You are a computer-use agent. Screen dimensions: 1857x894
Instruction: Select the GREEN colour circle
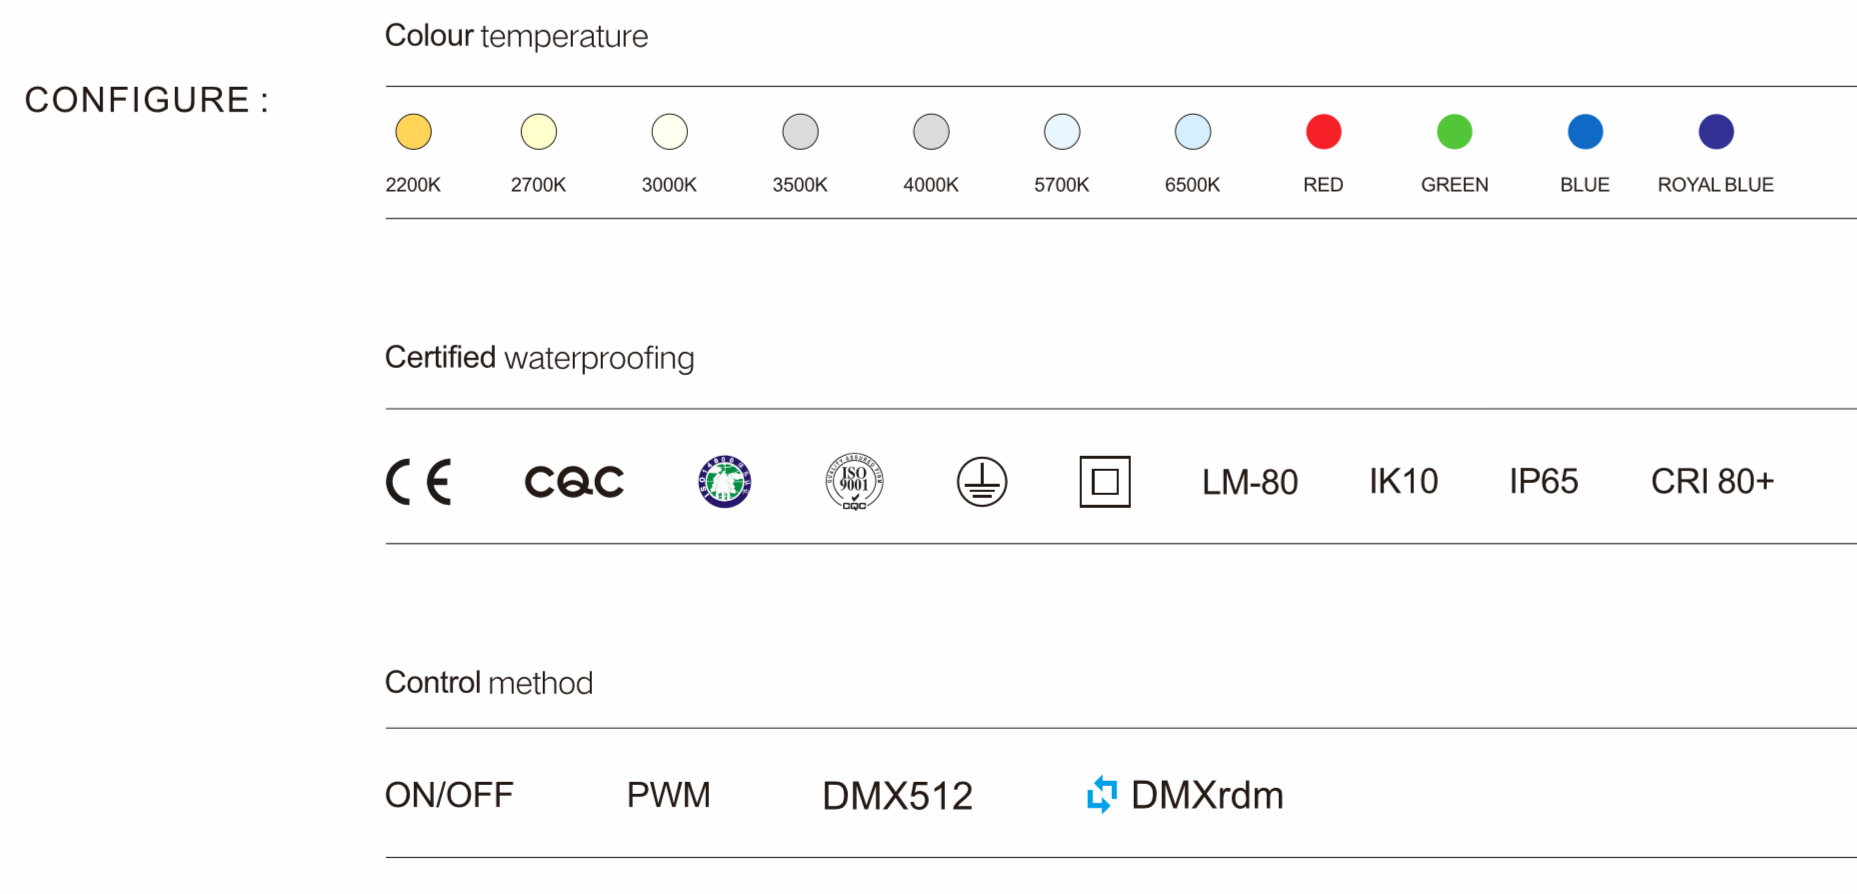point(1454,132)
